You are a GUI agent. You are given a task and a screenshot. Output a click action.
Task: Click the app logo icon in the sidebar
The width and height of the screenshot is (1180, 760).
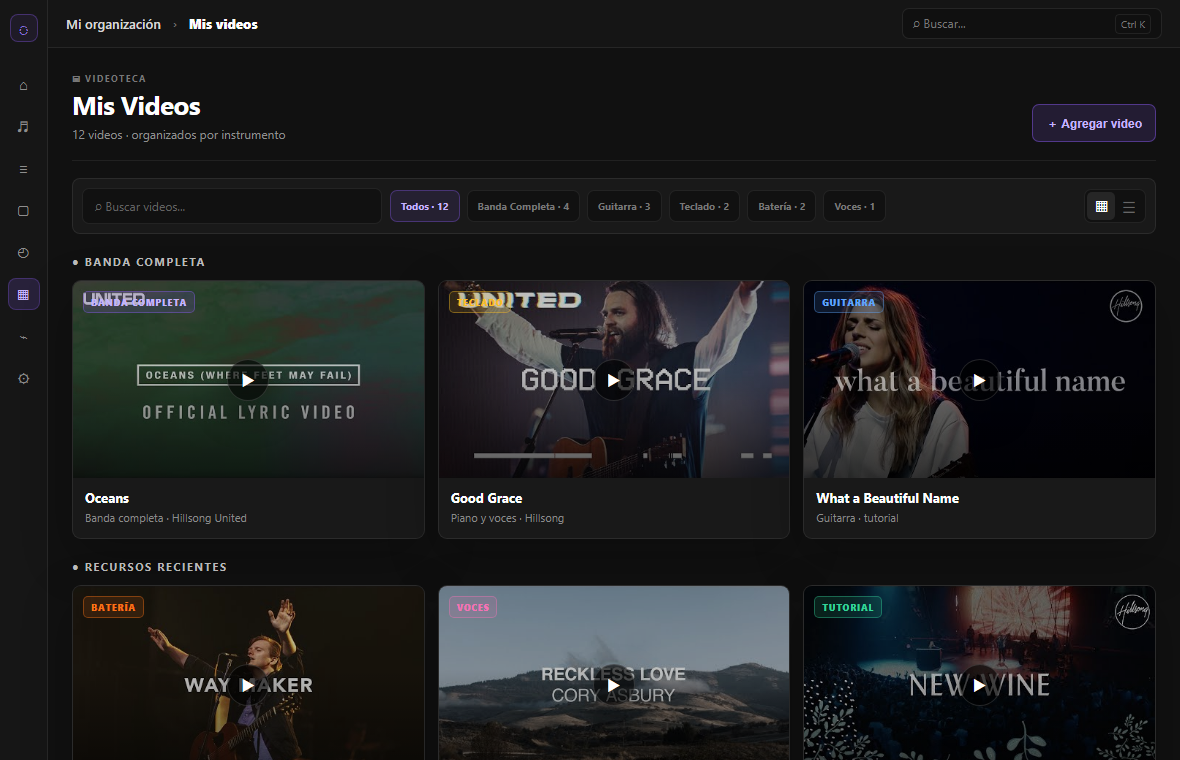(x=24, y=29)
